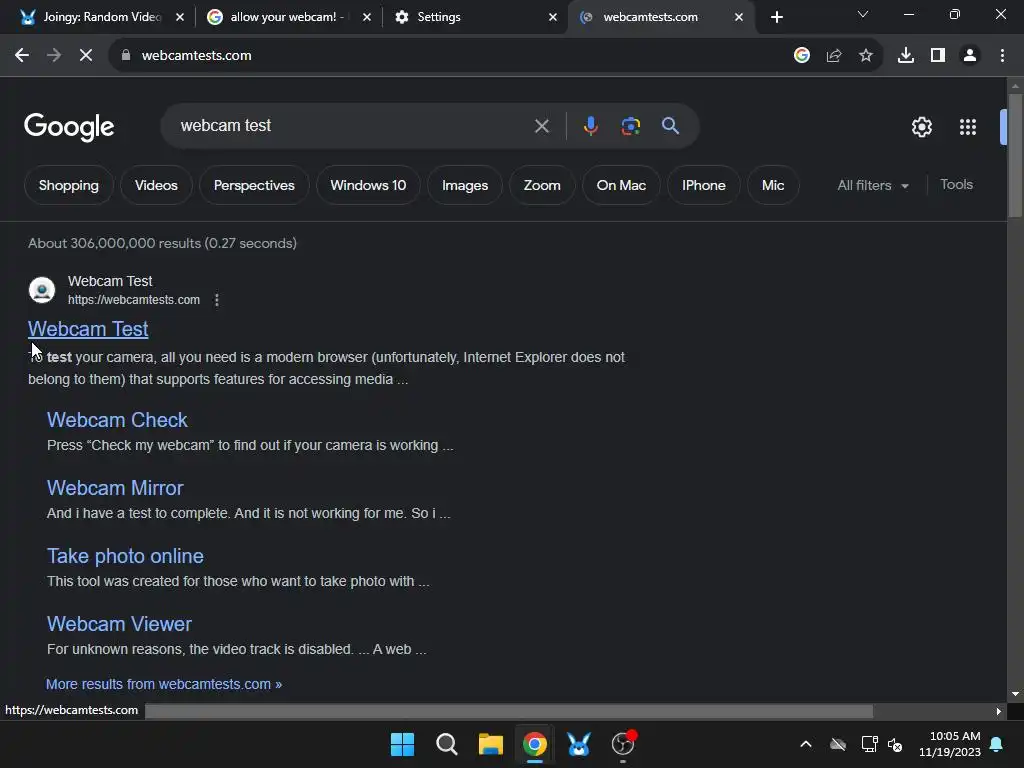The height and width of the screenshot is (768, 1024).
Task: Bookmark this tab with star icon
Action: 866,56
